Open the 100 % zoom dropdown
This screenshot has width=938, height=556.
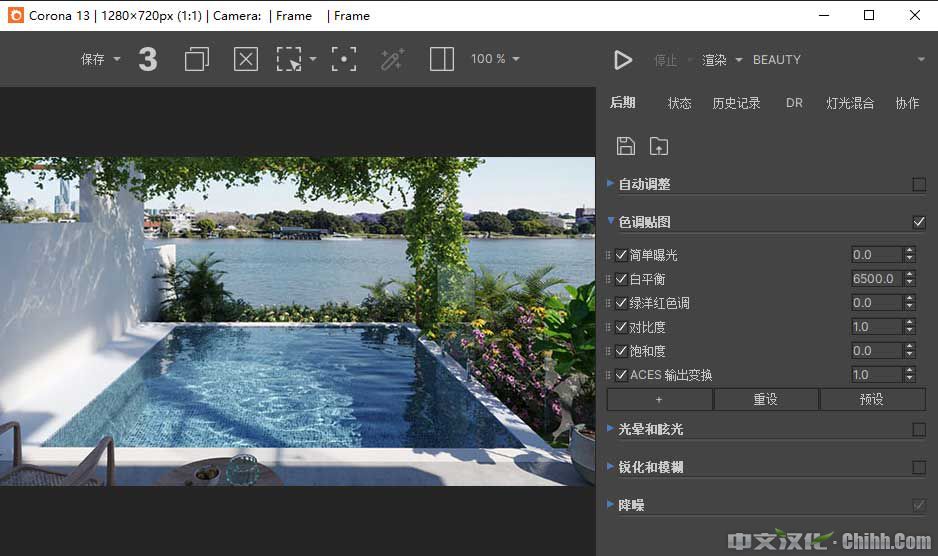pos(495,60)
